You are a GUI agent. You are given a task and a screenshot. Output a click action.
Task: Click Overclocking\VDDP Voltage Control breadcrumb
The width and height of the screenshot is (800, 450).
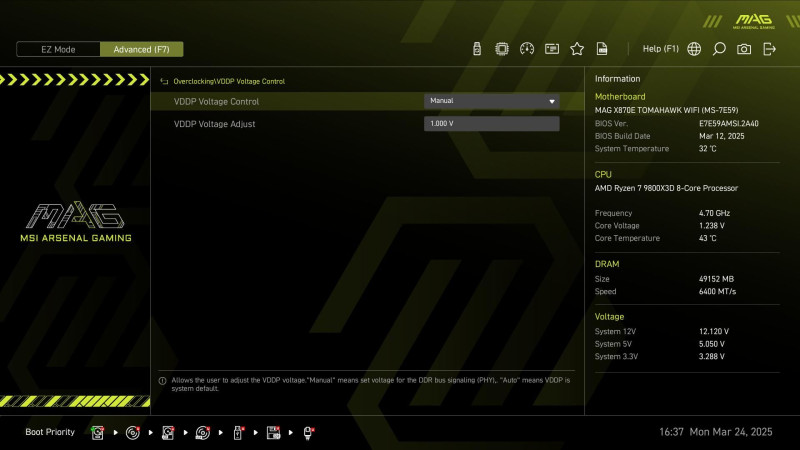coord(229,82)
